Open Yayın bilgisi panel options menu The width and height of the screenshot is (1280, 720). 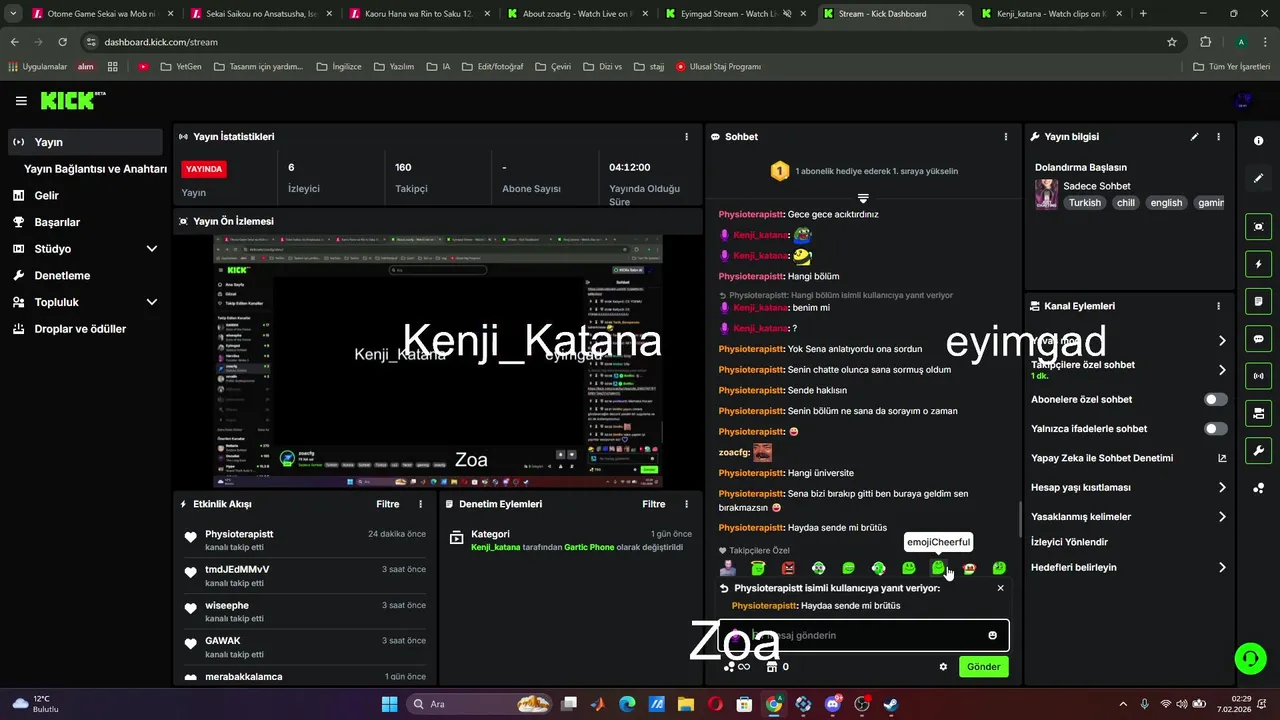point(1218,137)
